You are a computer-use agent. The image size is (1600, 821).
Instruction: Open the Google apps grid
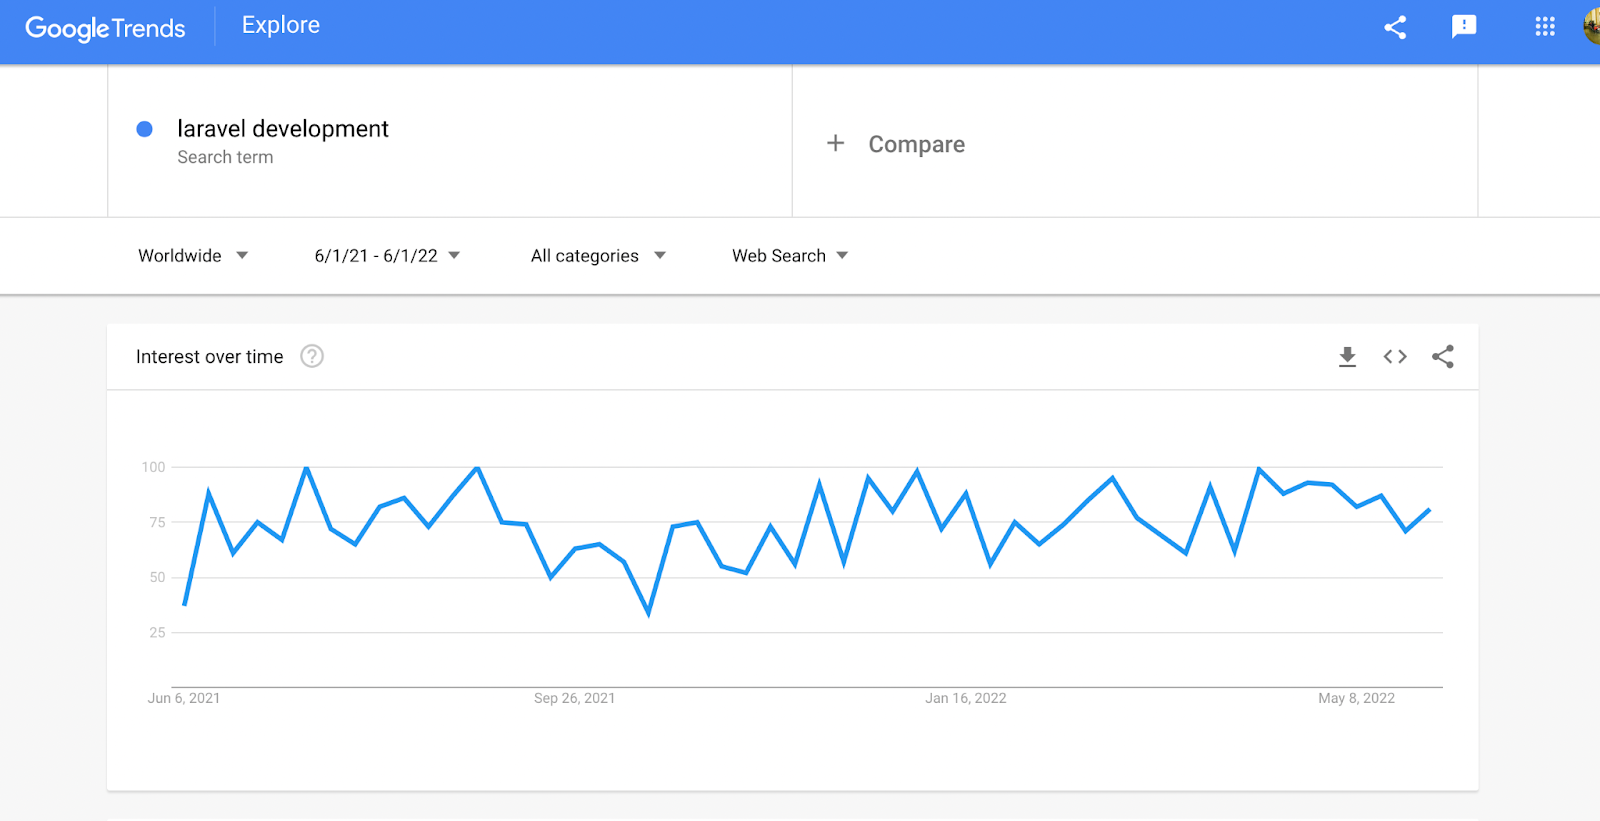[1544, 27]
